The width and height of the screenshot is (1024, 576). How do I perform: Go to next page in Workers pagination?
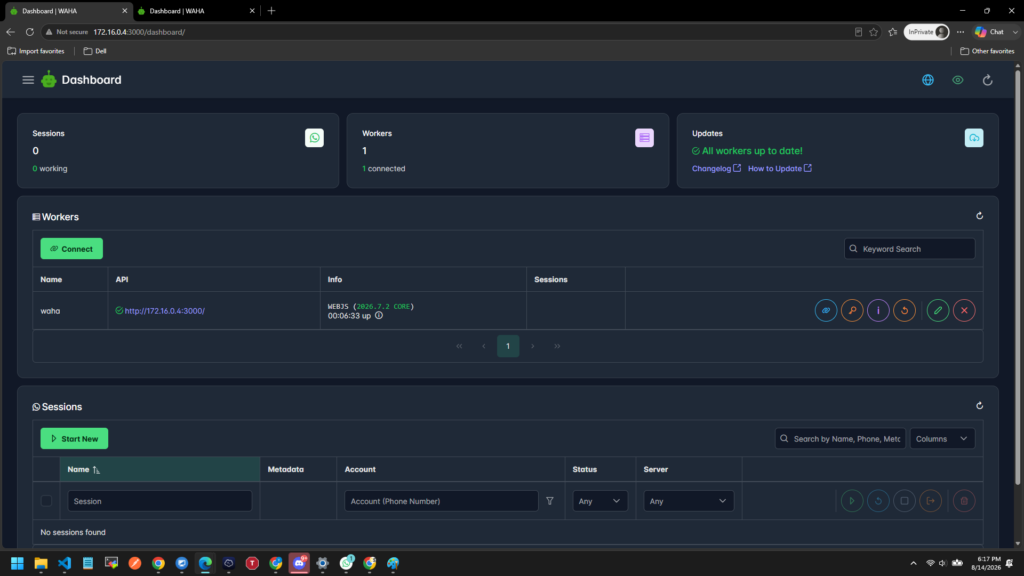[x=532, y=346]
